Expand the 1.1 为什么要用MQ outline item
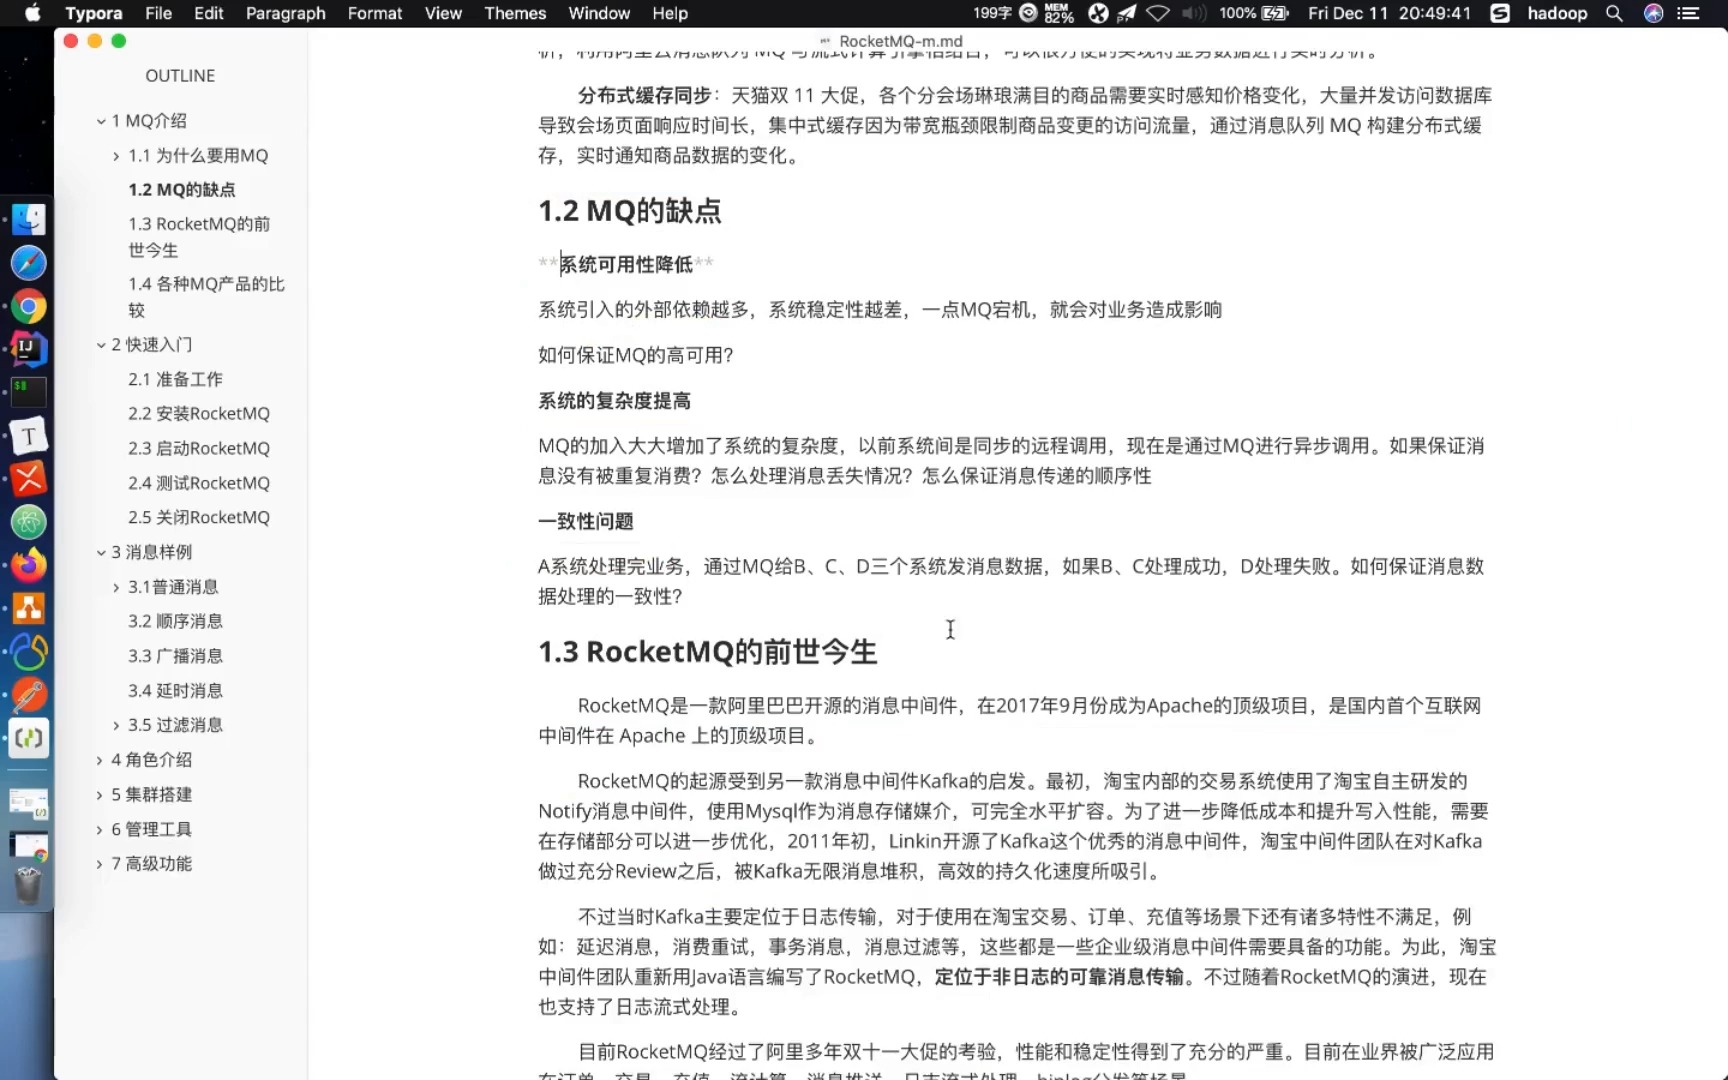This screenshot has height=1080, width=1728. click(116, 156)
